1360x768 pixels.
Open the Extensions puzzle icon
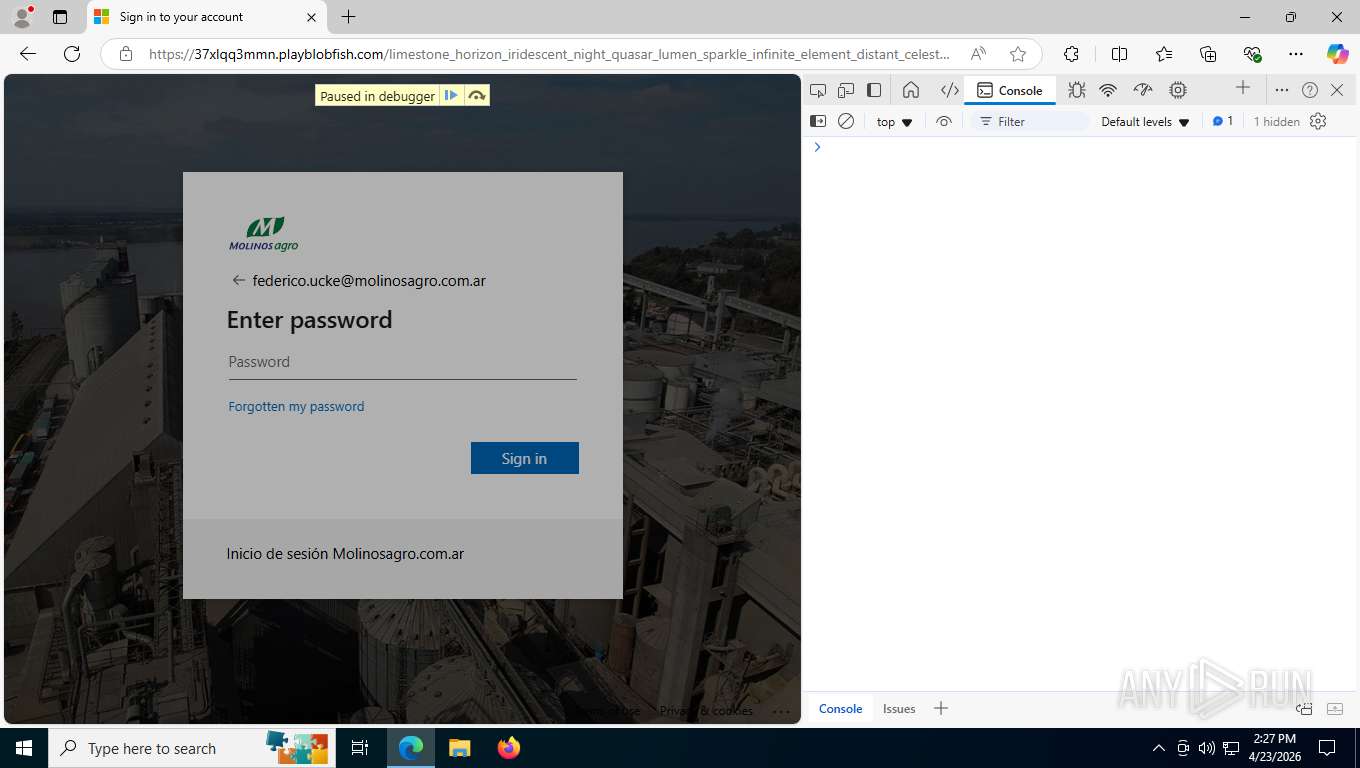[1071, 54]
